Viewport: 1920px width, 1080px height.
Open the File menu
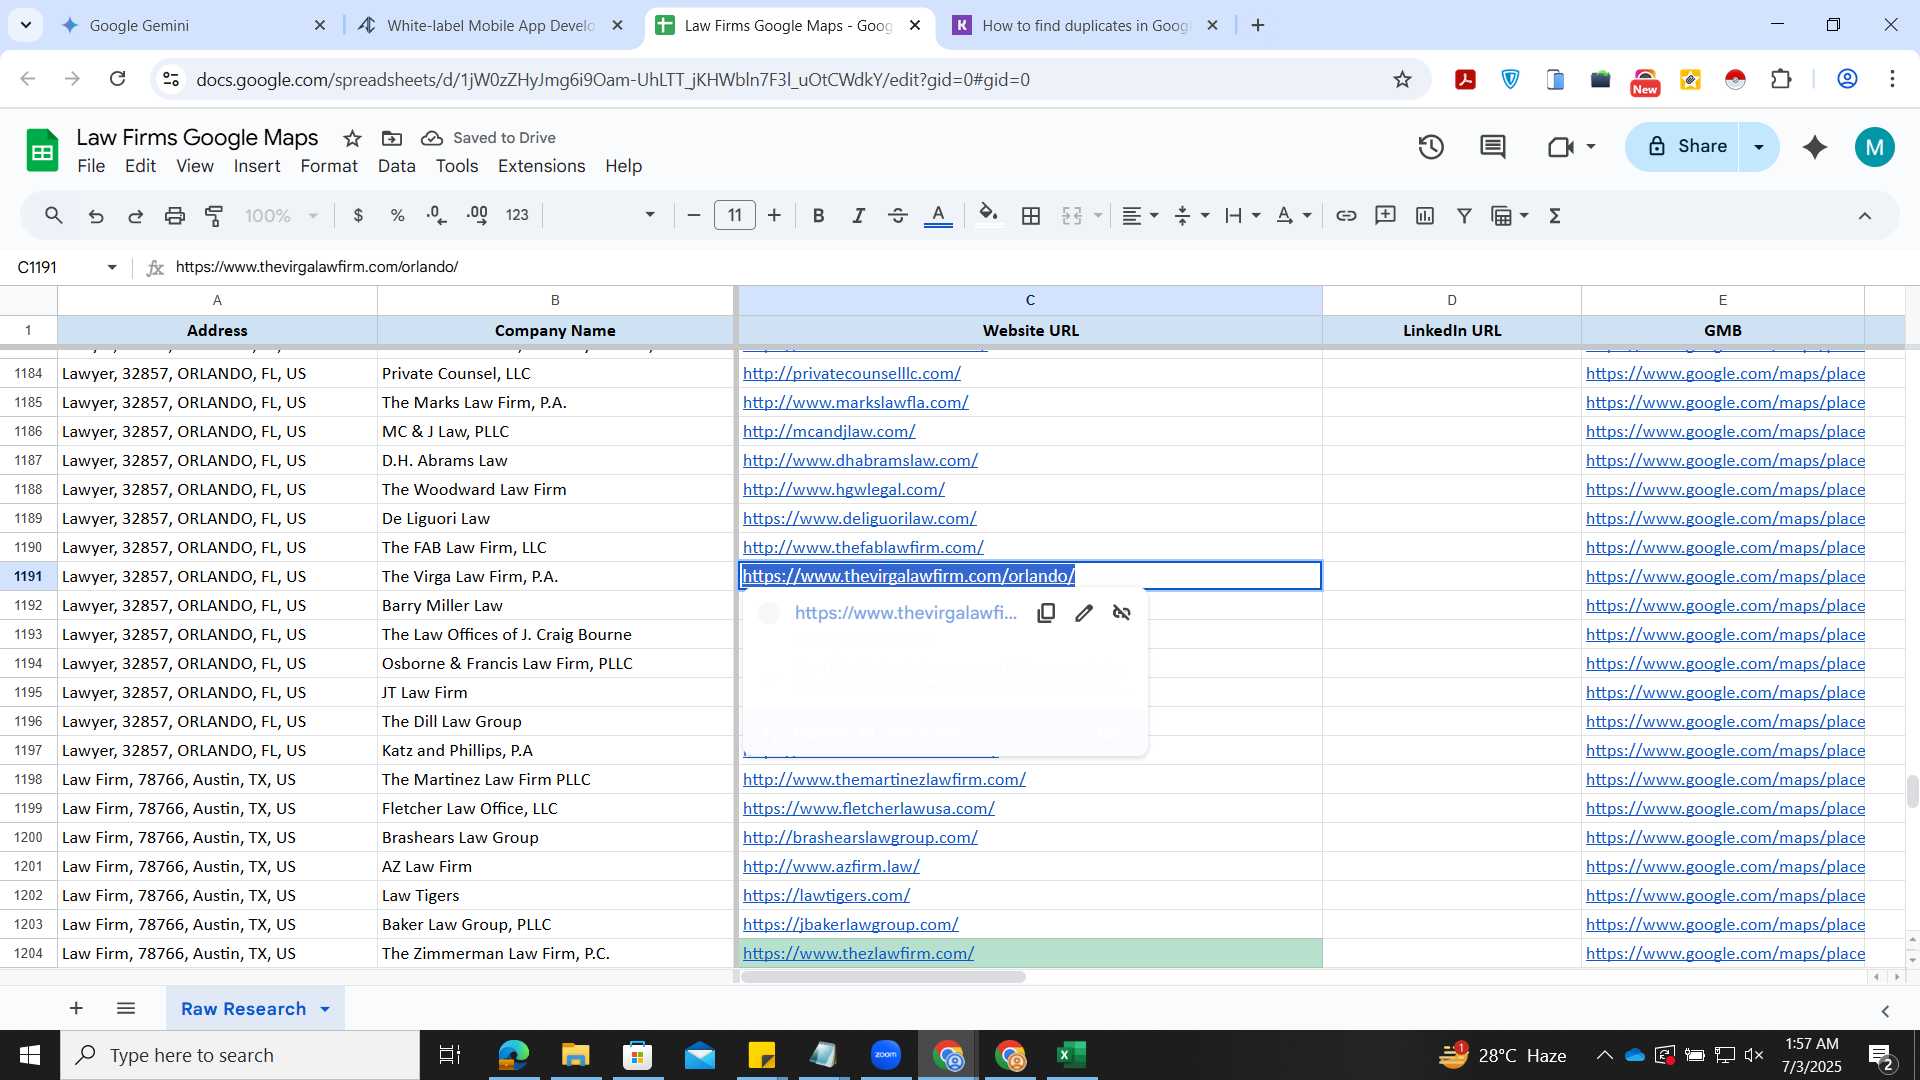point(91,166)
